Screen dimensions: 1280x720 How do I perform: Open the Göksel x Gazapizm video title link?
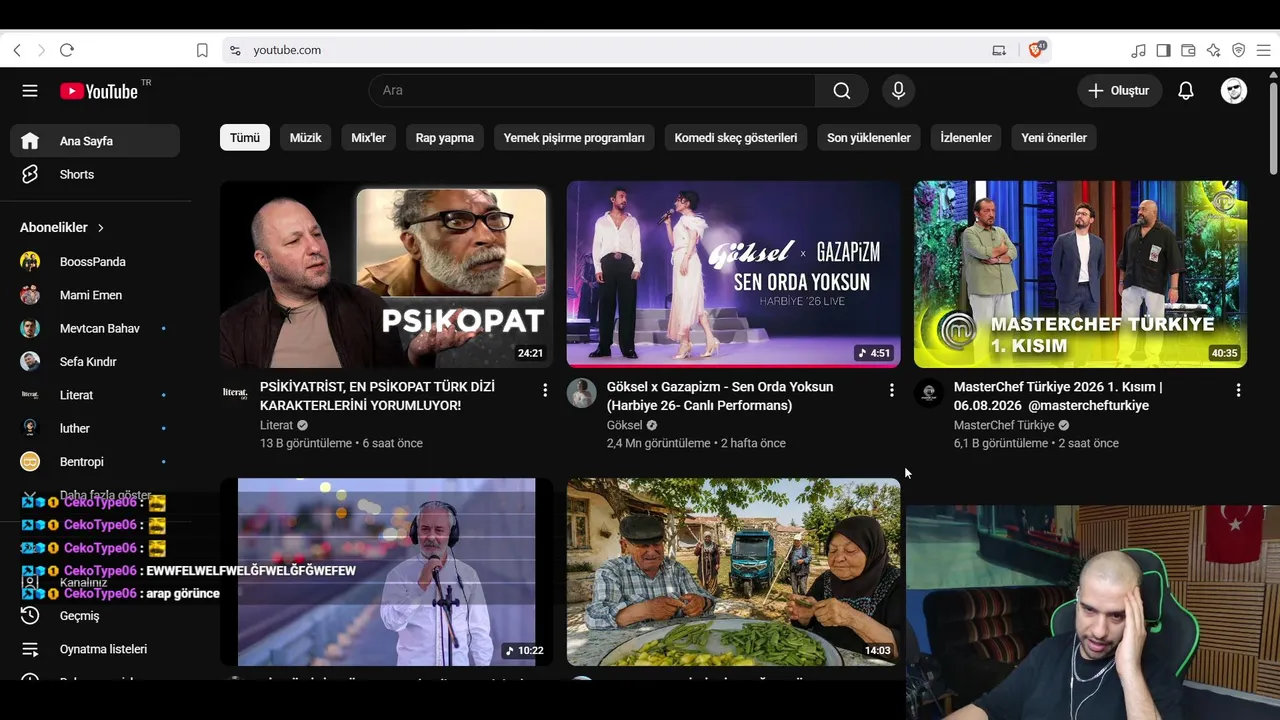(720, 396)
